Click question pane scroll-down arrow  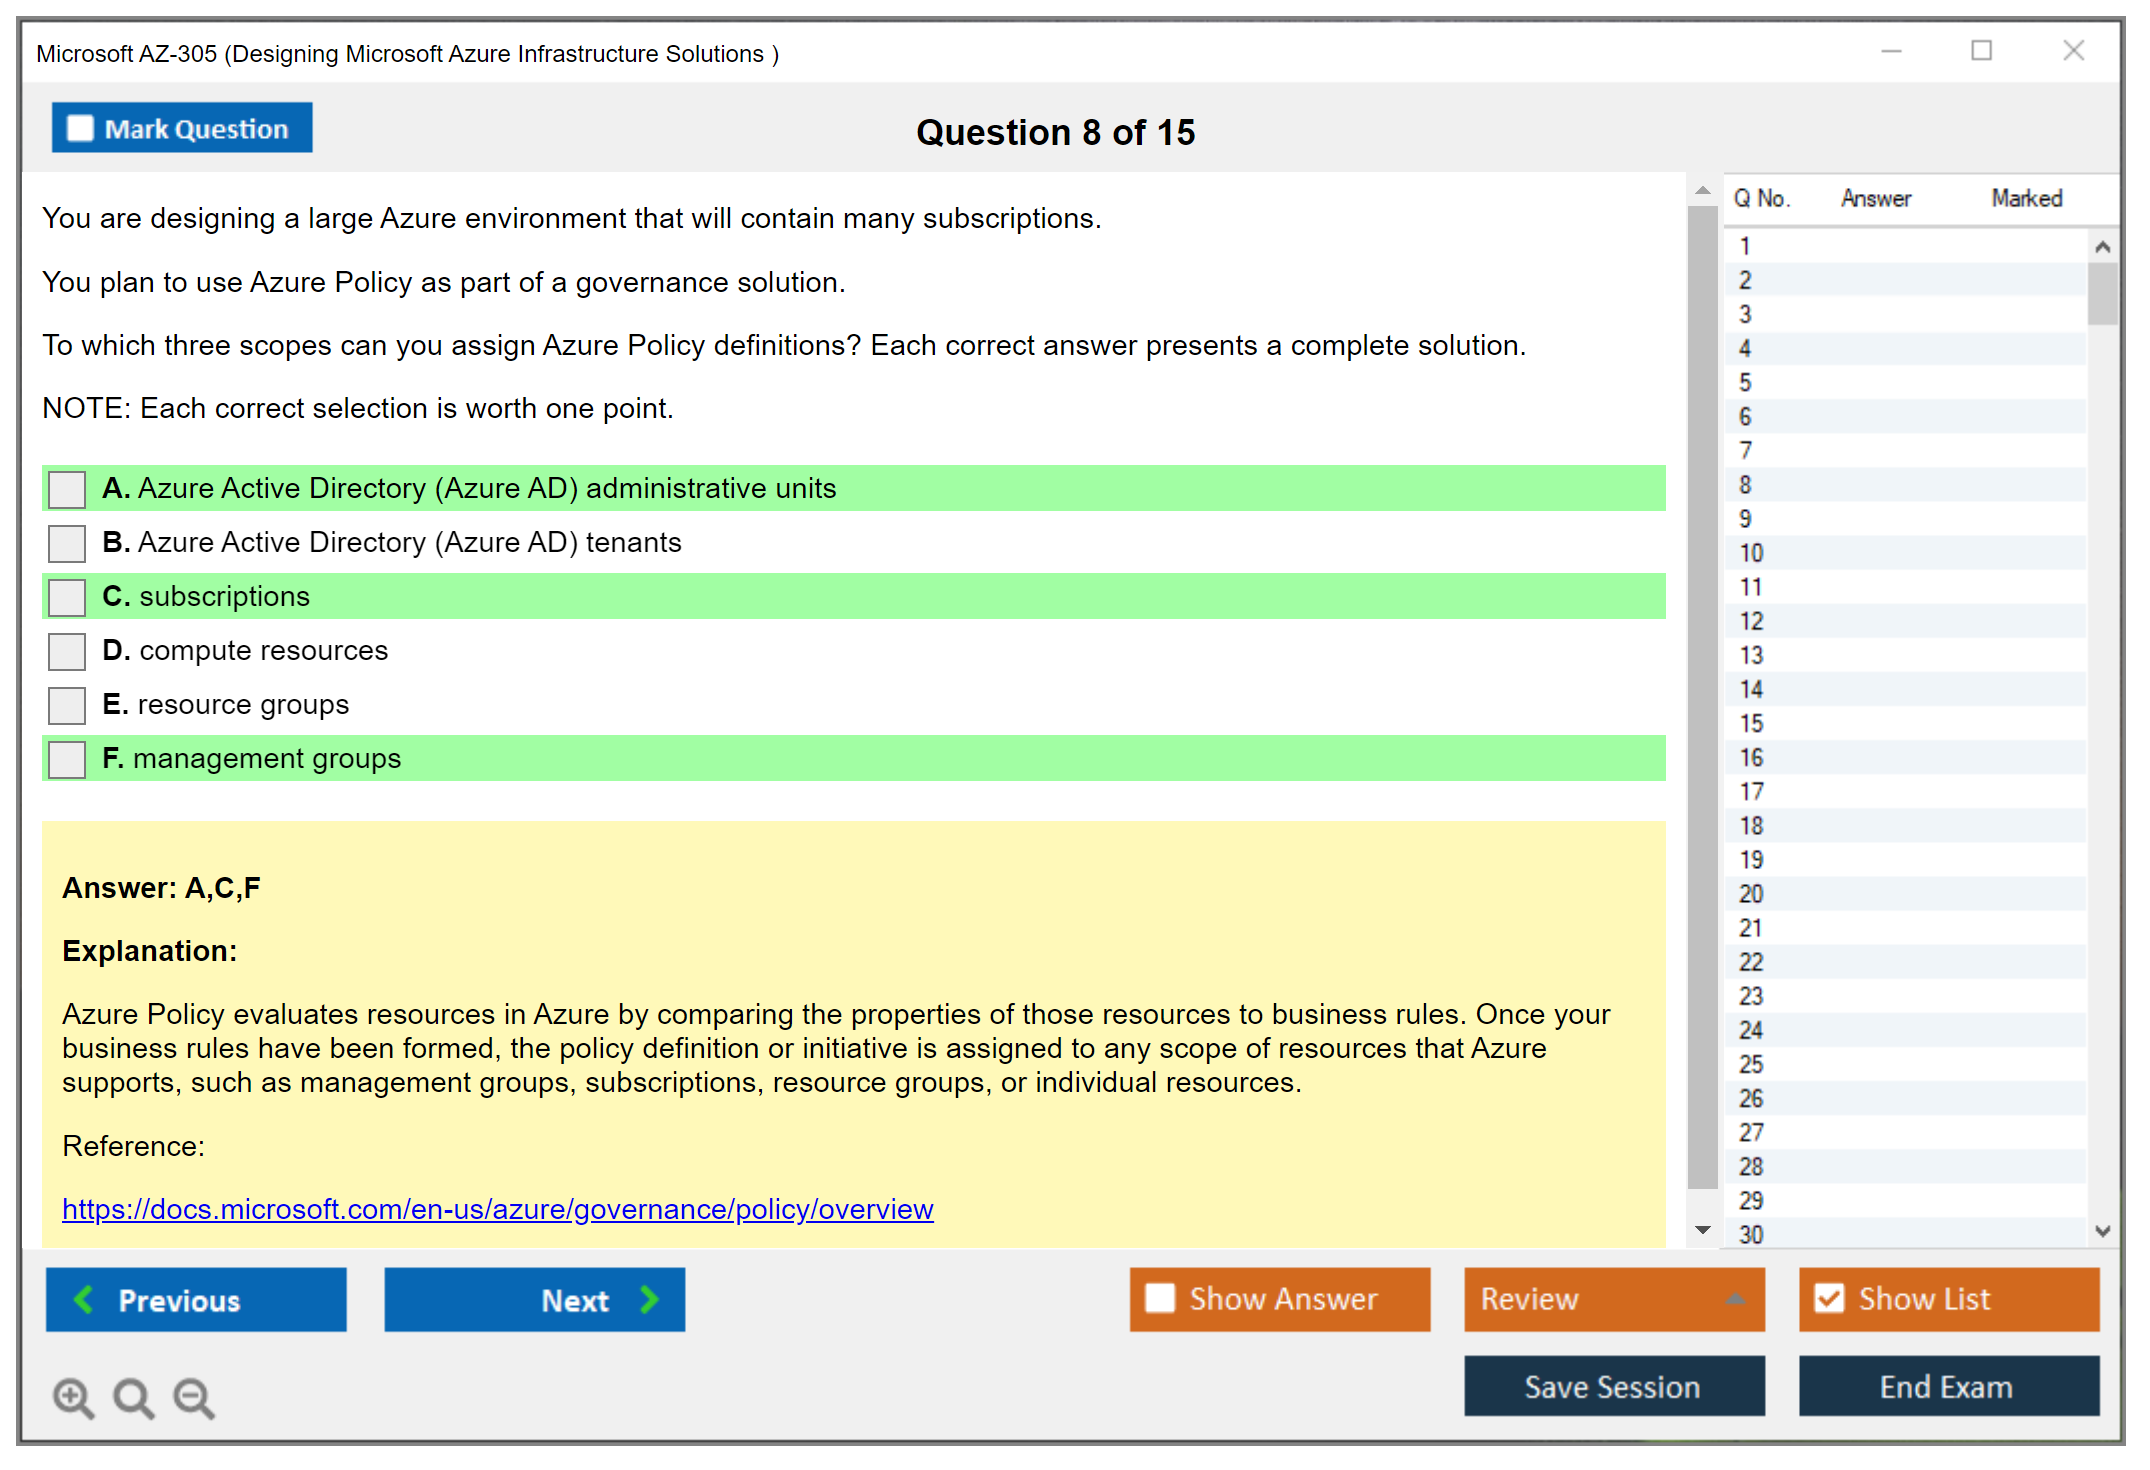[x=1702, y=1230]
